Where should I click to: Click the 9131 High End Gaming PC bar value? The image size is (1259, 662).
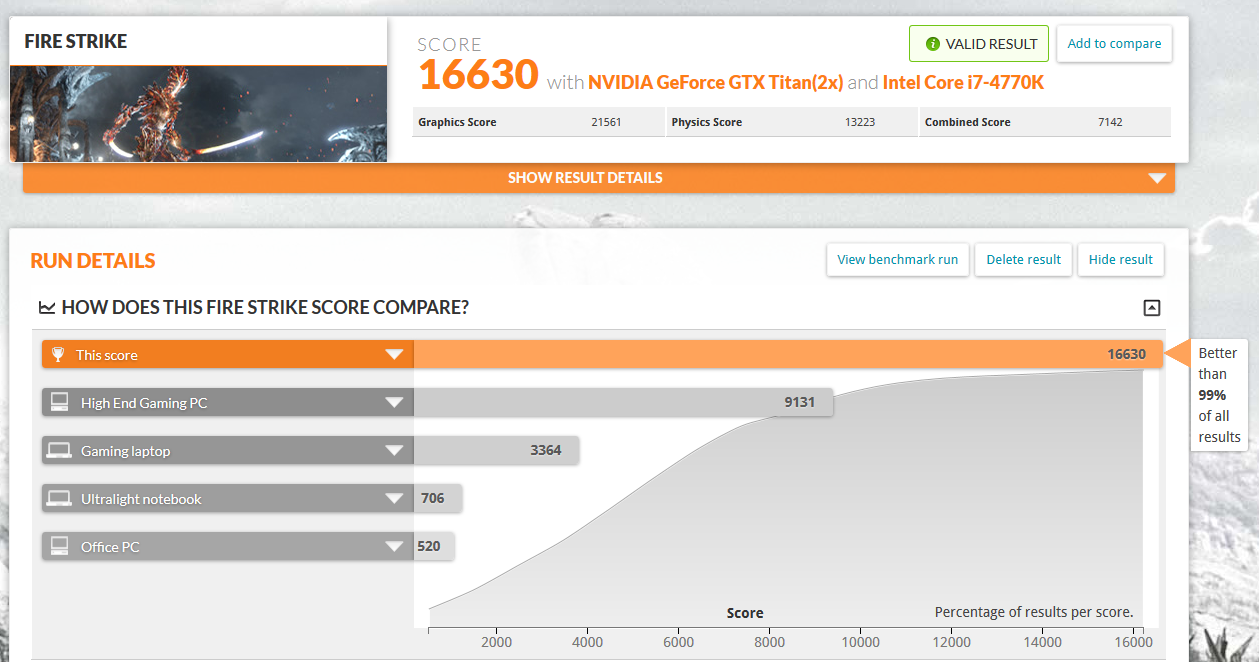pyautogui.click(x=799, y=403)
